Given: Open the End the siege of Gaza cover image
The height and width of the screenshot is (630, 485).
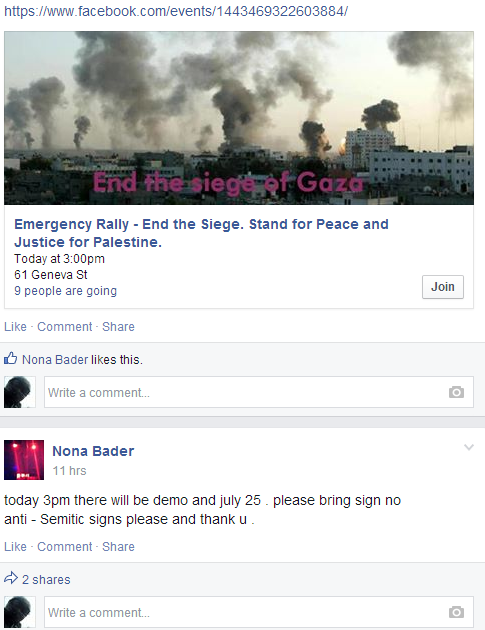Looking at the screenshot, I should (x=239, y=118).
